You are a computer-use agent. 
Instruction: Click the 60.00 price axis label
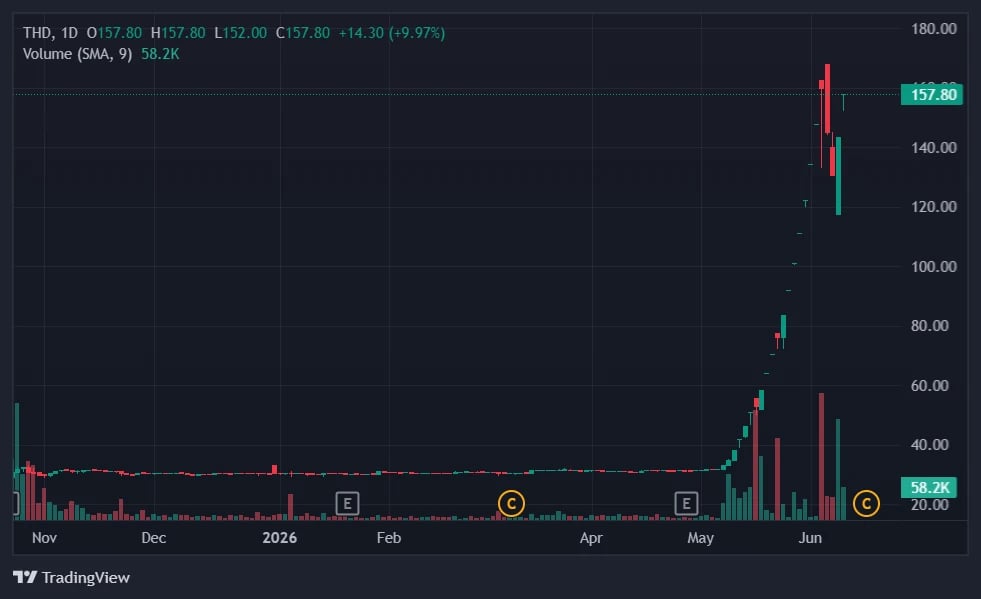tap(930, 386)
